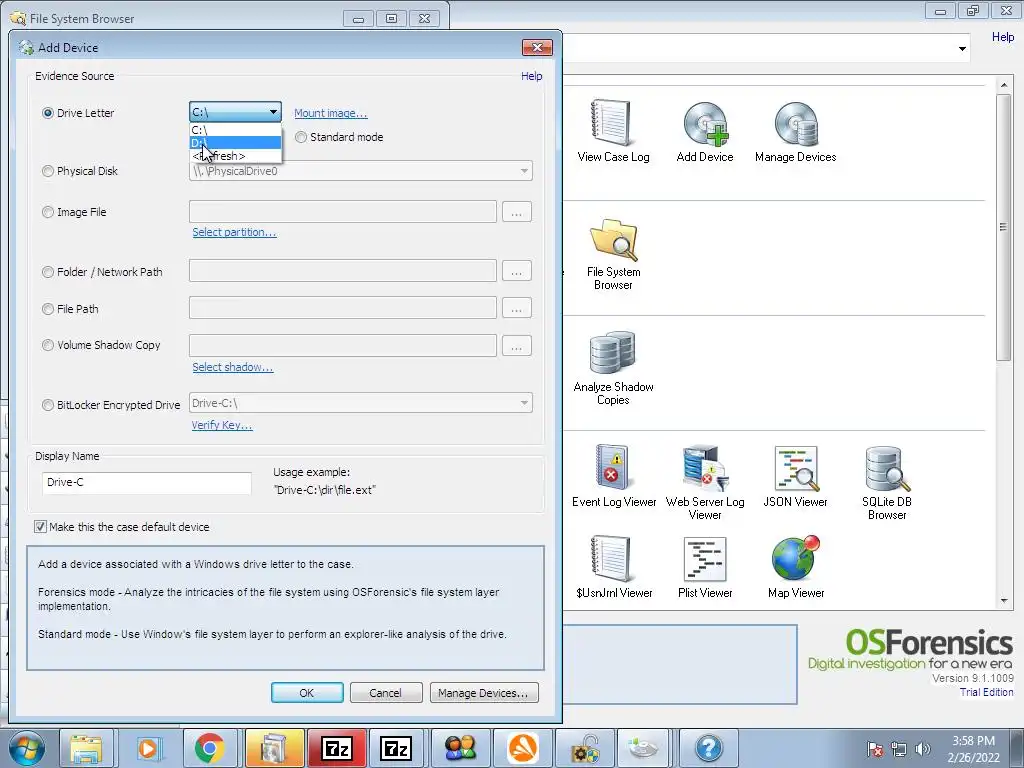Select Folder / Network Path radio button
The image size is (1024, 768).
coord(48,272)
